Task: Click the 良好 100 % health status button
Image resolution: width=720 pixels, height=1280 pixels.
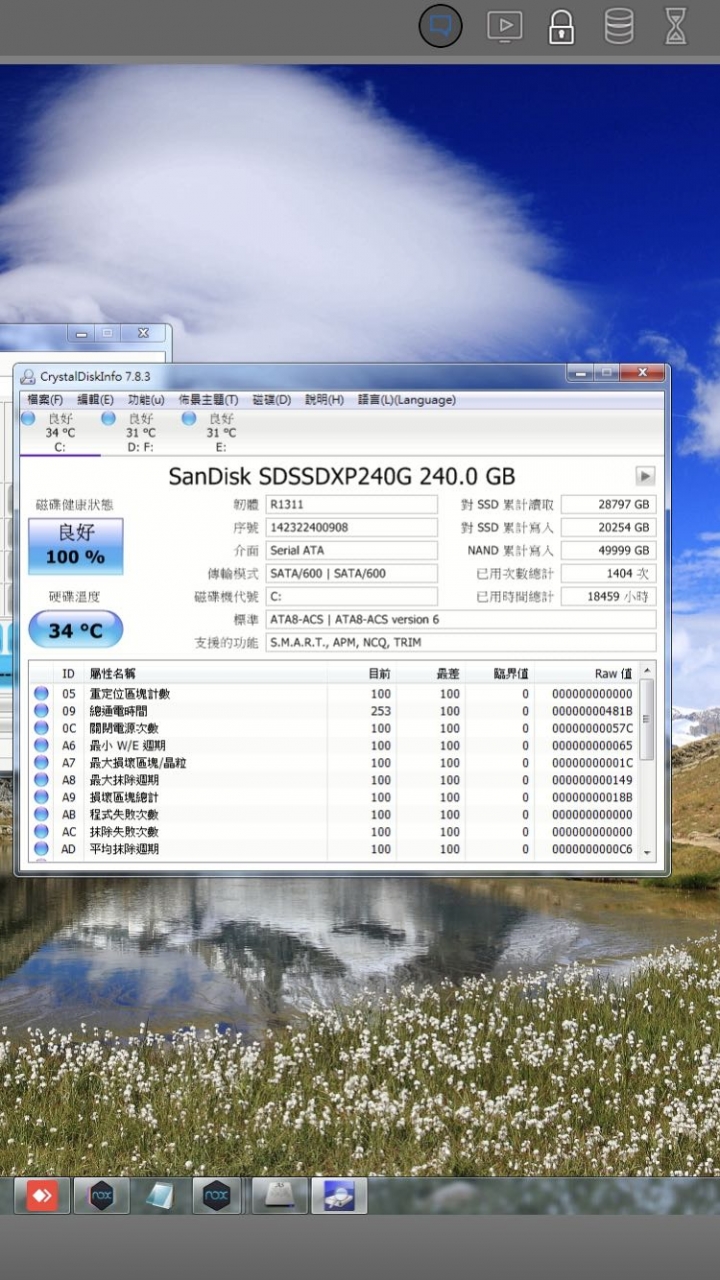Action: coord(75,546)
